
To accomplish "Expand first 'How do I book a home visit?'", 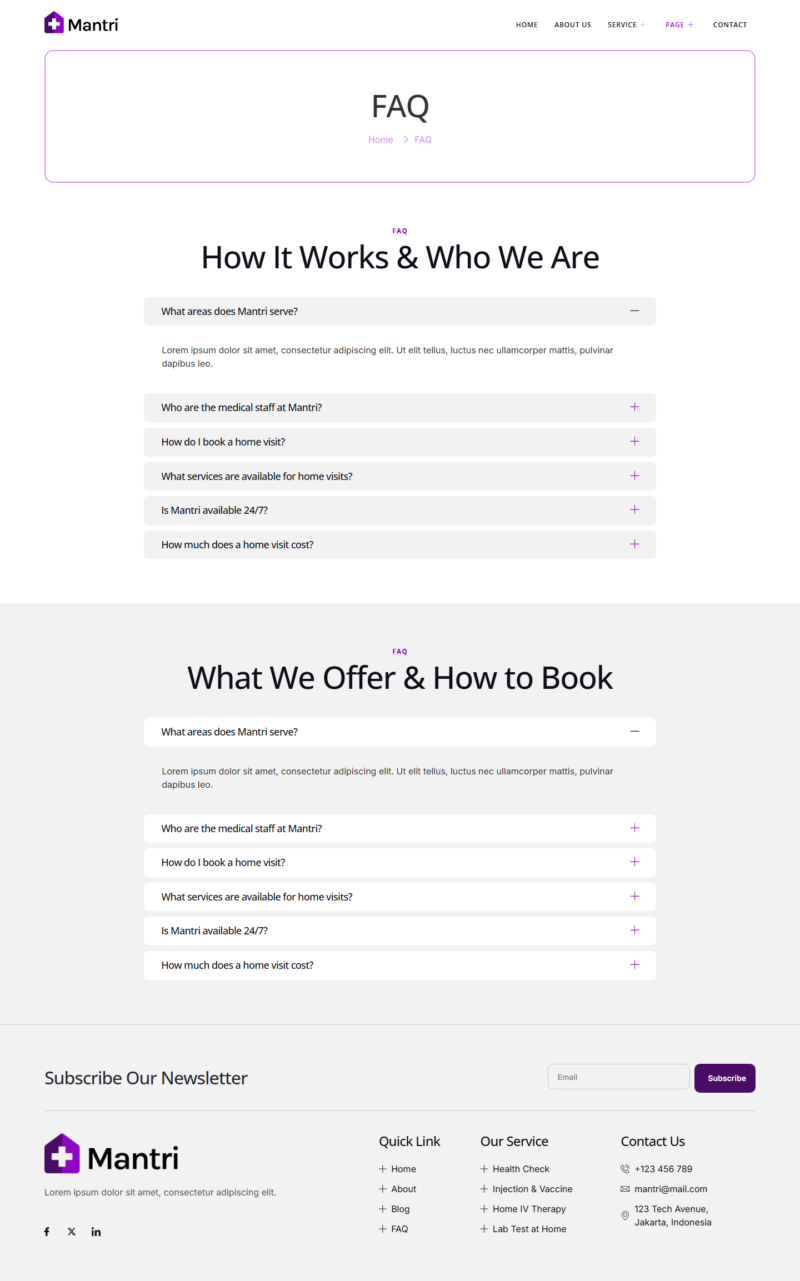I will [399, 442].
